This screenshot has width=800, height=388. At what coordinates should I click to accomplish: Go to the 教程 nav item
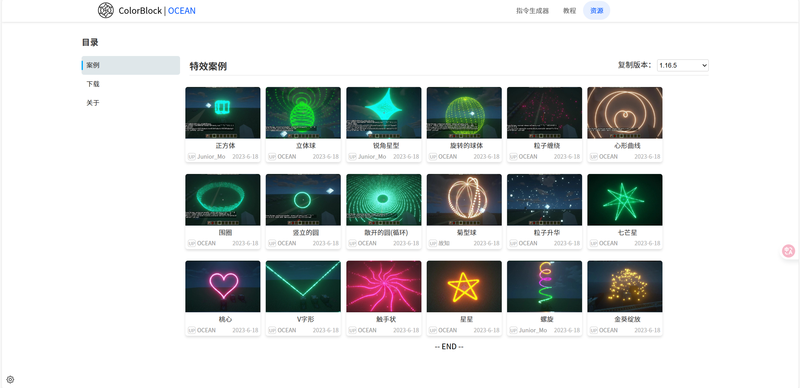click(x=569, y=11)
